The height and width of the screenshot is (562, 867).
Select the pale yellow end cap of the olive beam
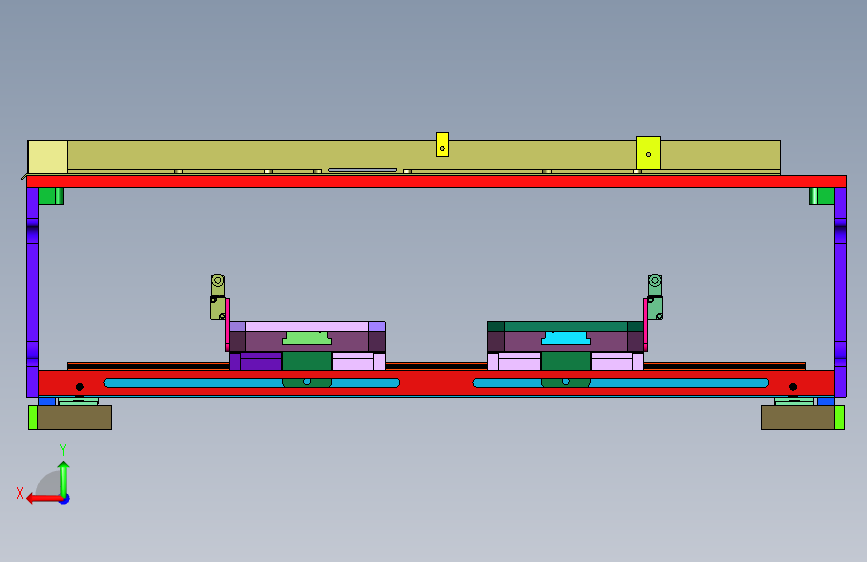tap(48, 157)
